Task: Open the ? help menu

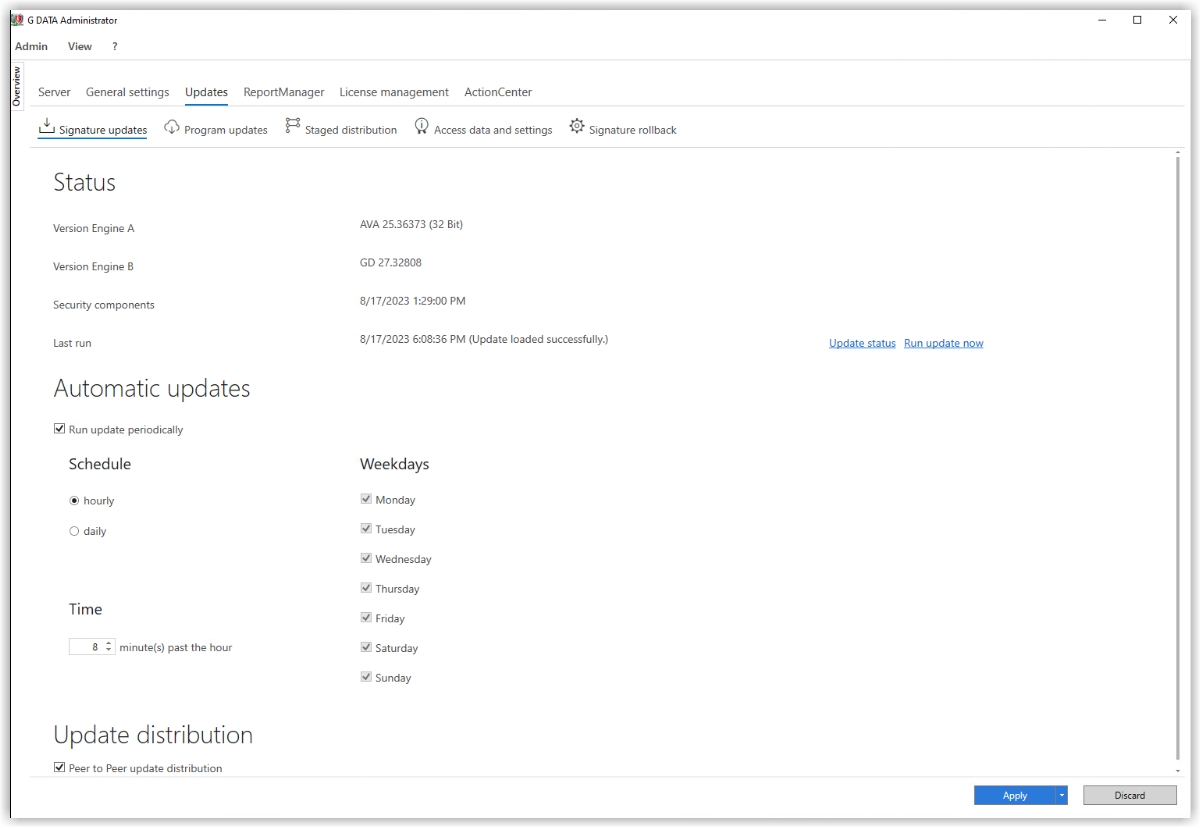Action: 115,46
